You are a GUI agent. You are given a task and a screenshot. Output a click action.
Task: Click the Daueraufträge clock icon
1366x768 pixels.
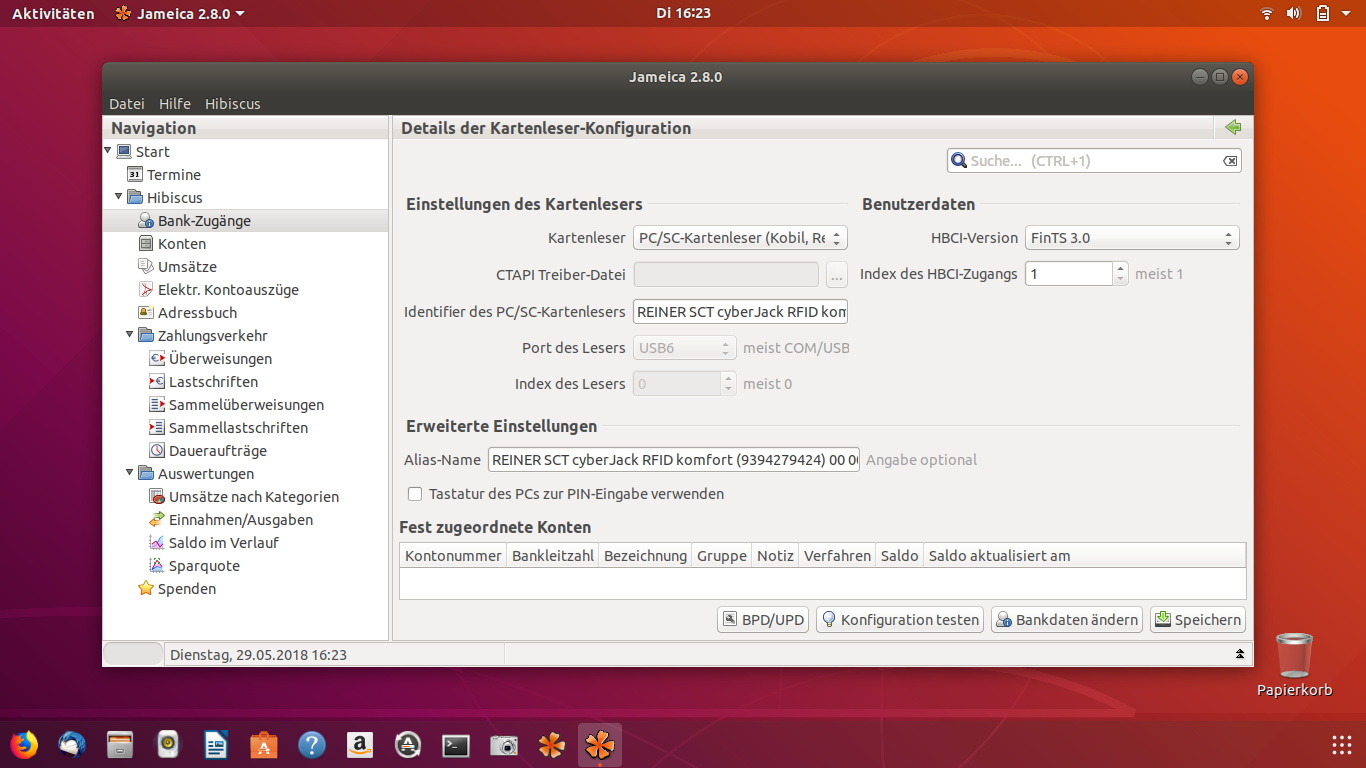point(157,451)
